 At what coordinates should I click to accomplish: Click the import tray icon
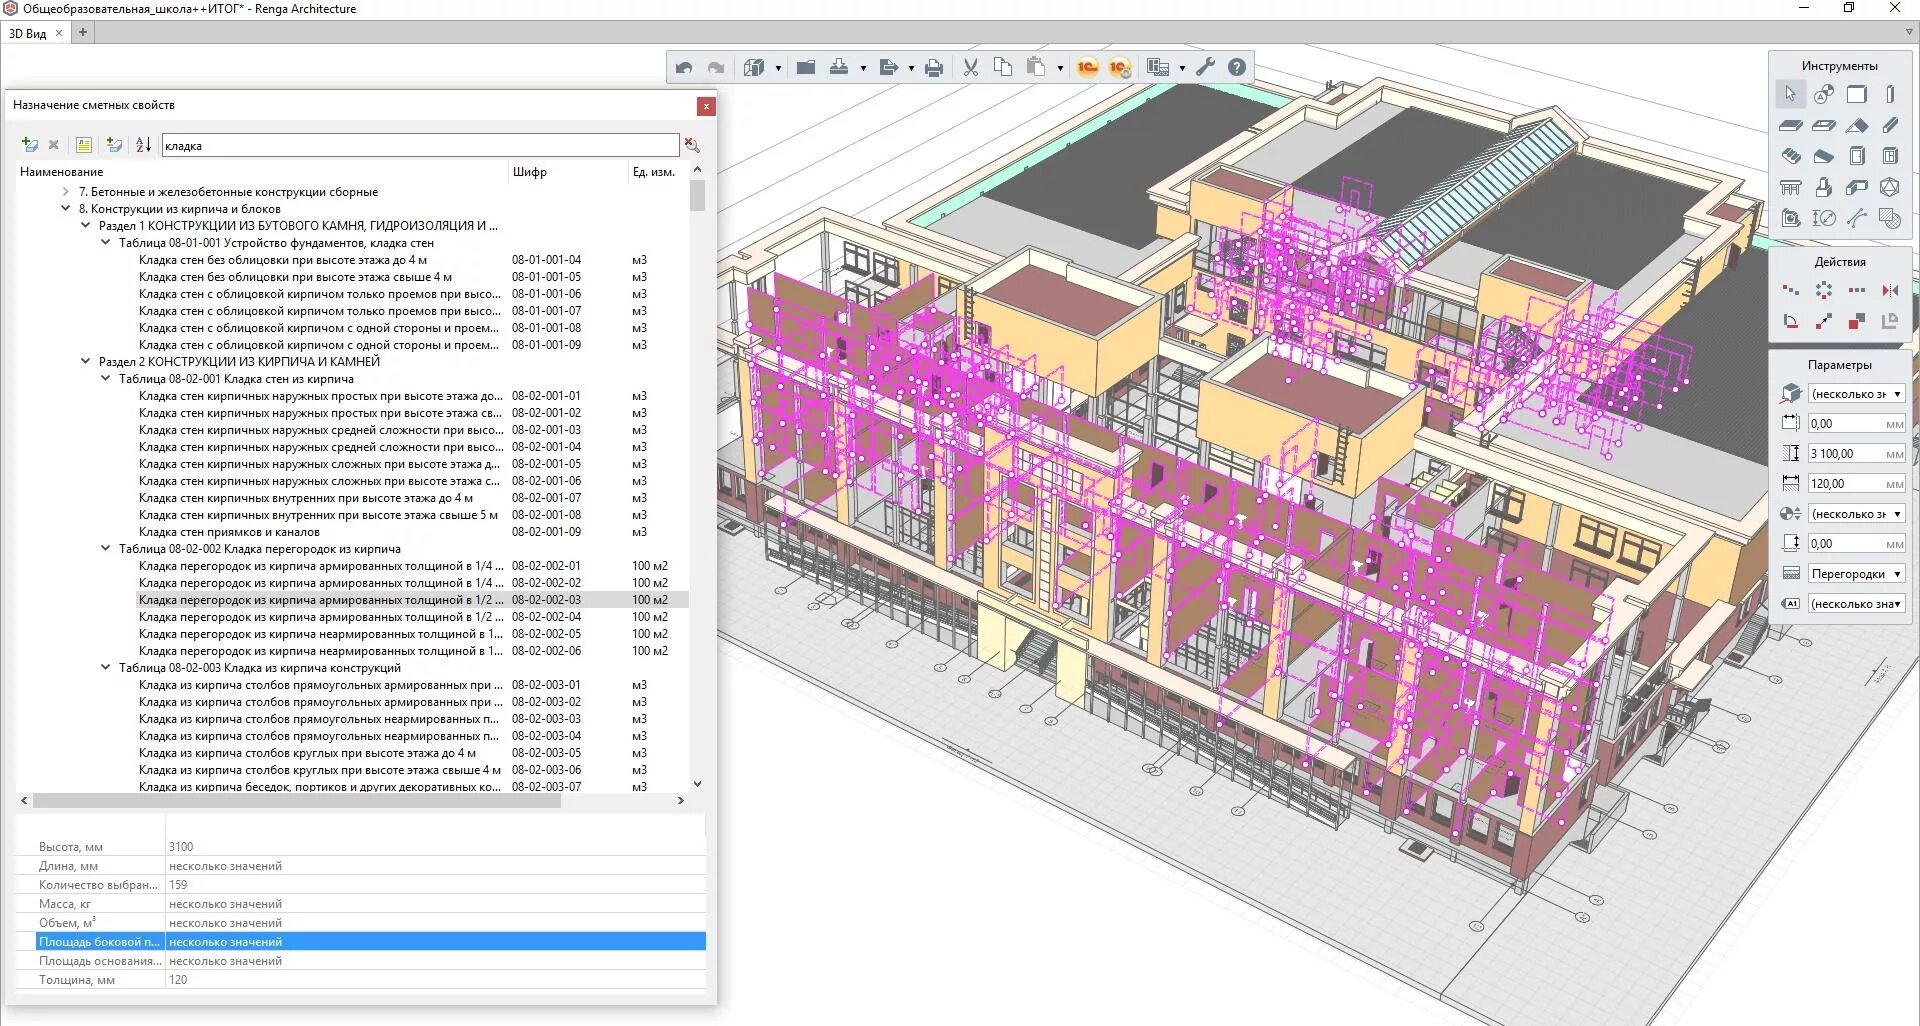click(x=839, y=67)
